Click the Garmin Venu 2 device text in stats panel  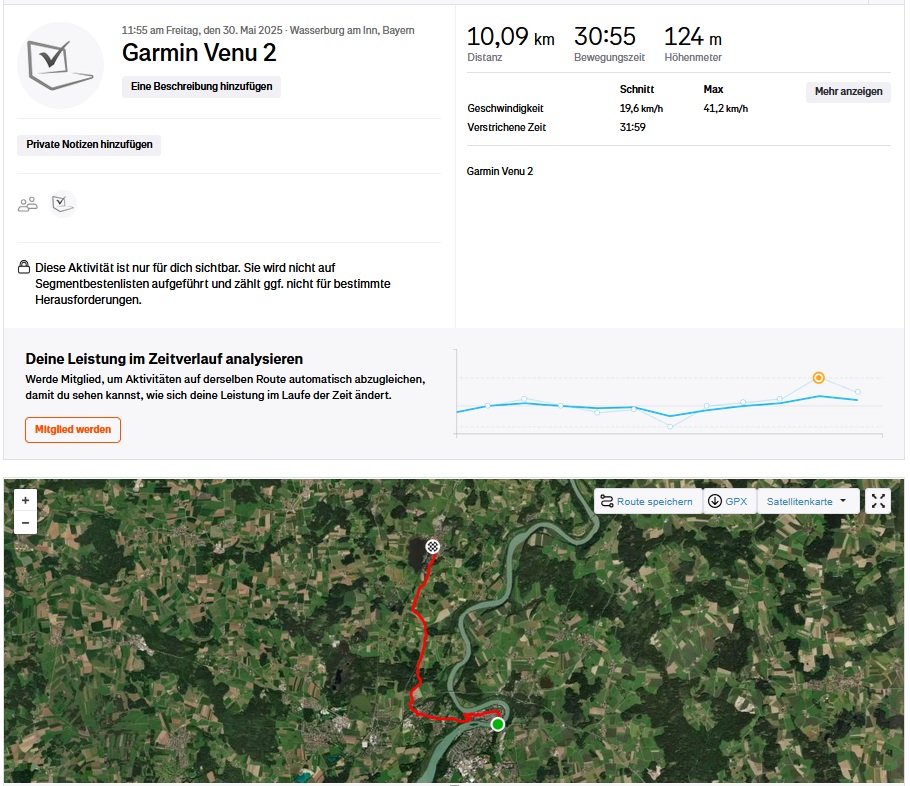pyautogui.click(x=500, y=172)
